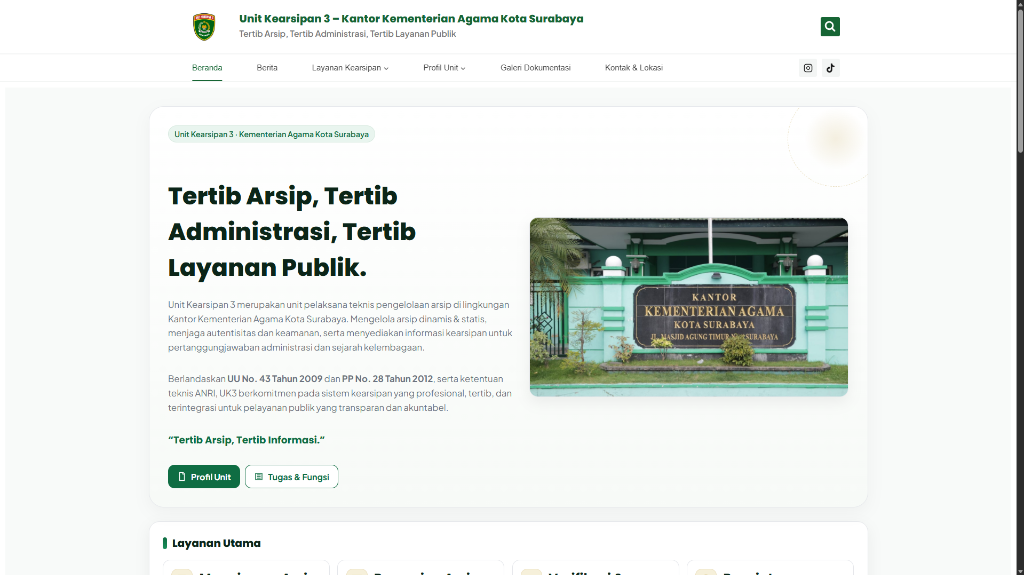Image resolution: width=1024 pixels, height=575 pixels.
Task: Click the office building photo
Action: (x=688, y=307)
